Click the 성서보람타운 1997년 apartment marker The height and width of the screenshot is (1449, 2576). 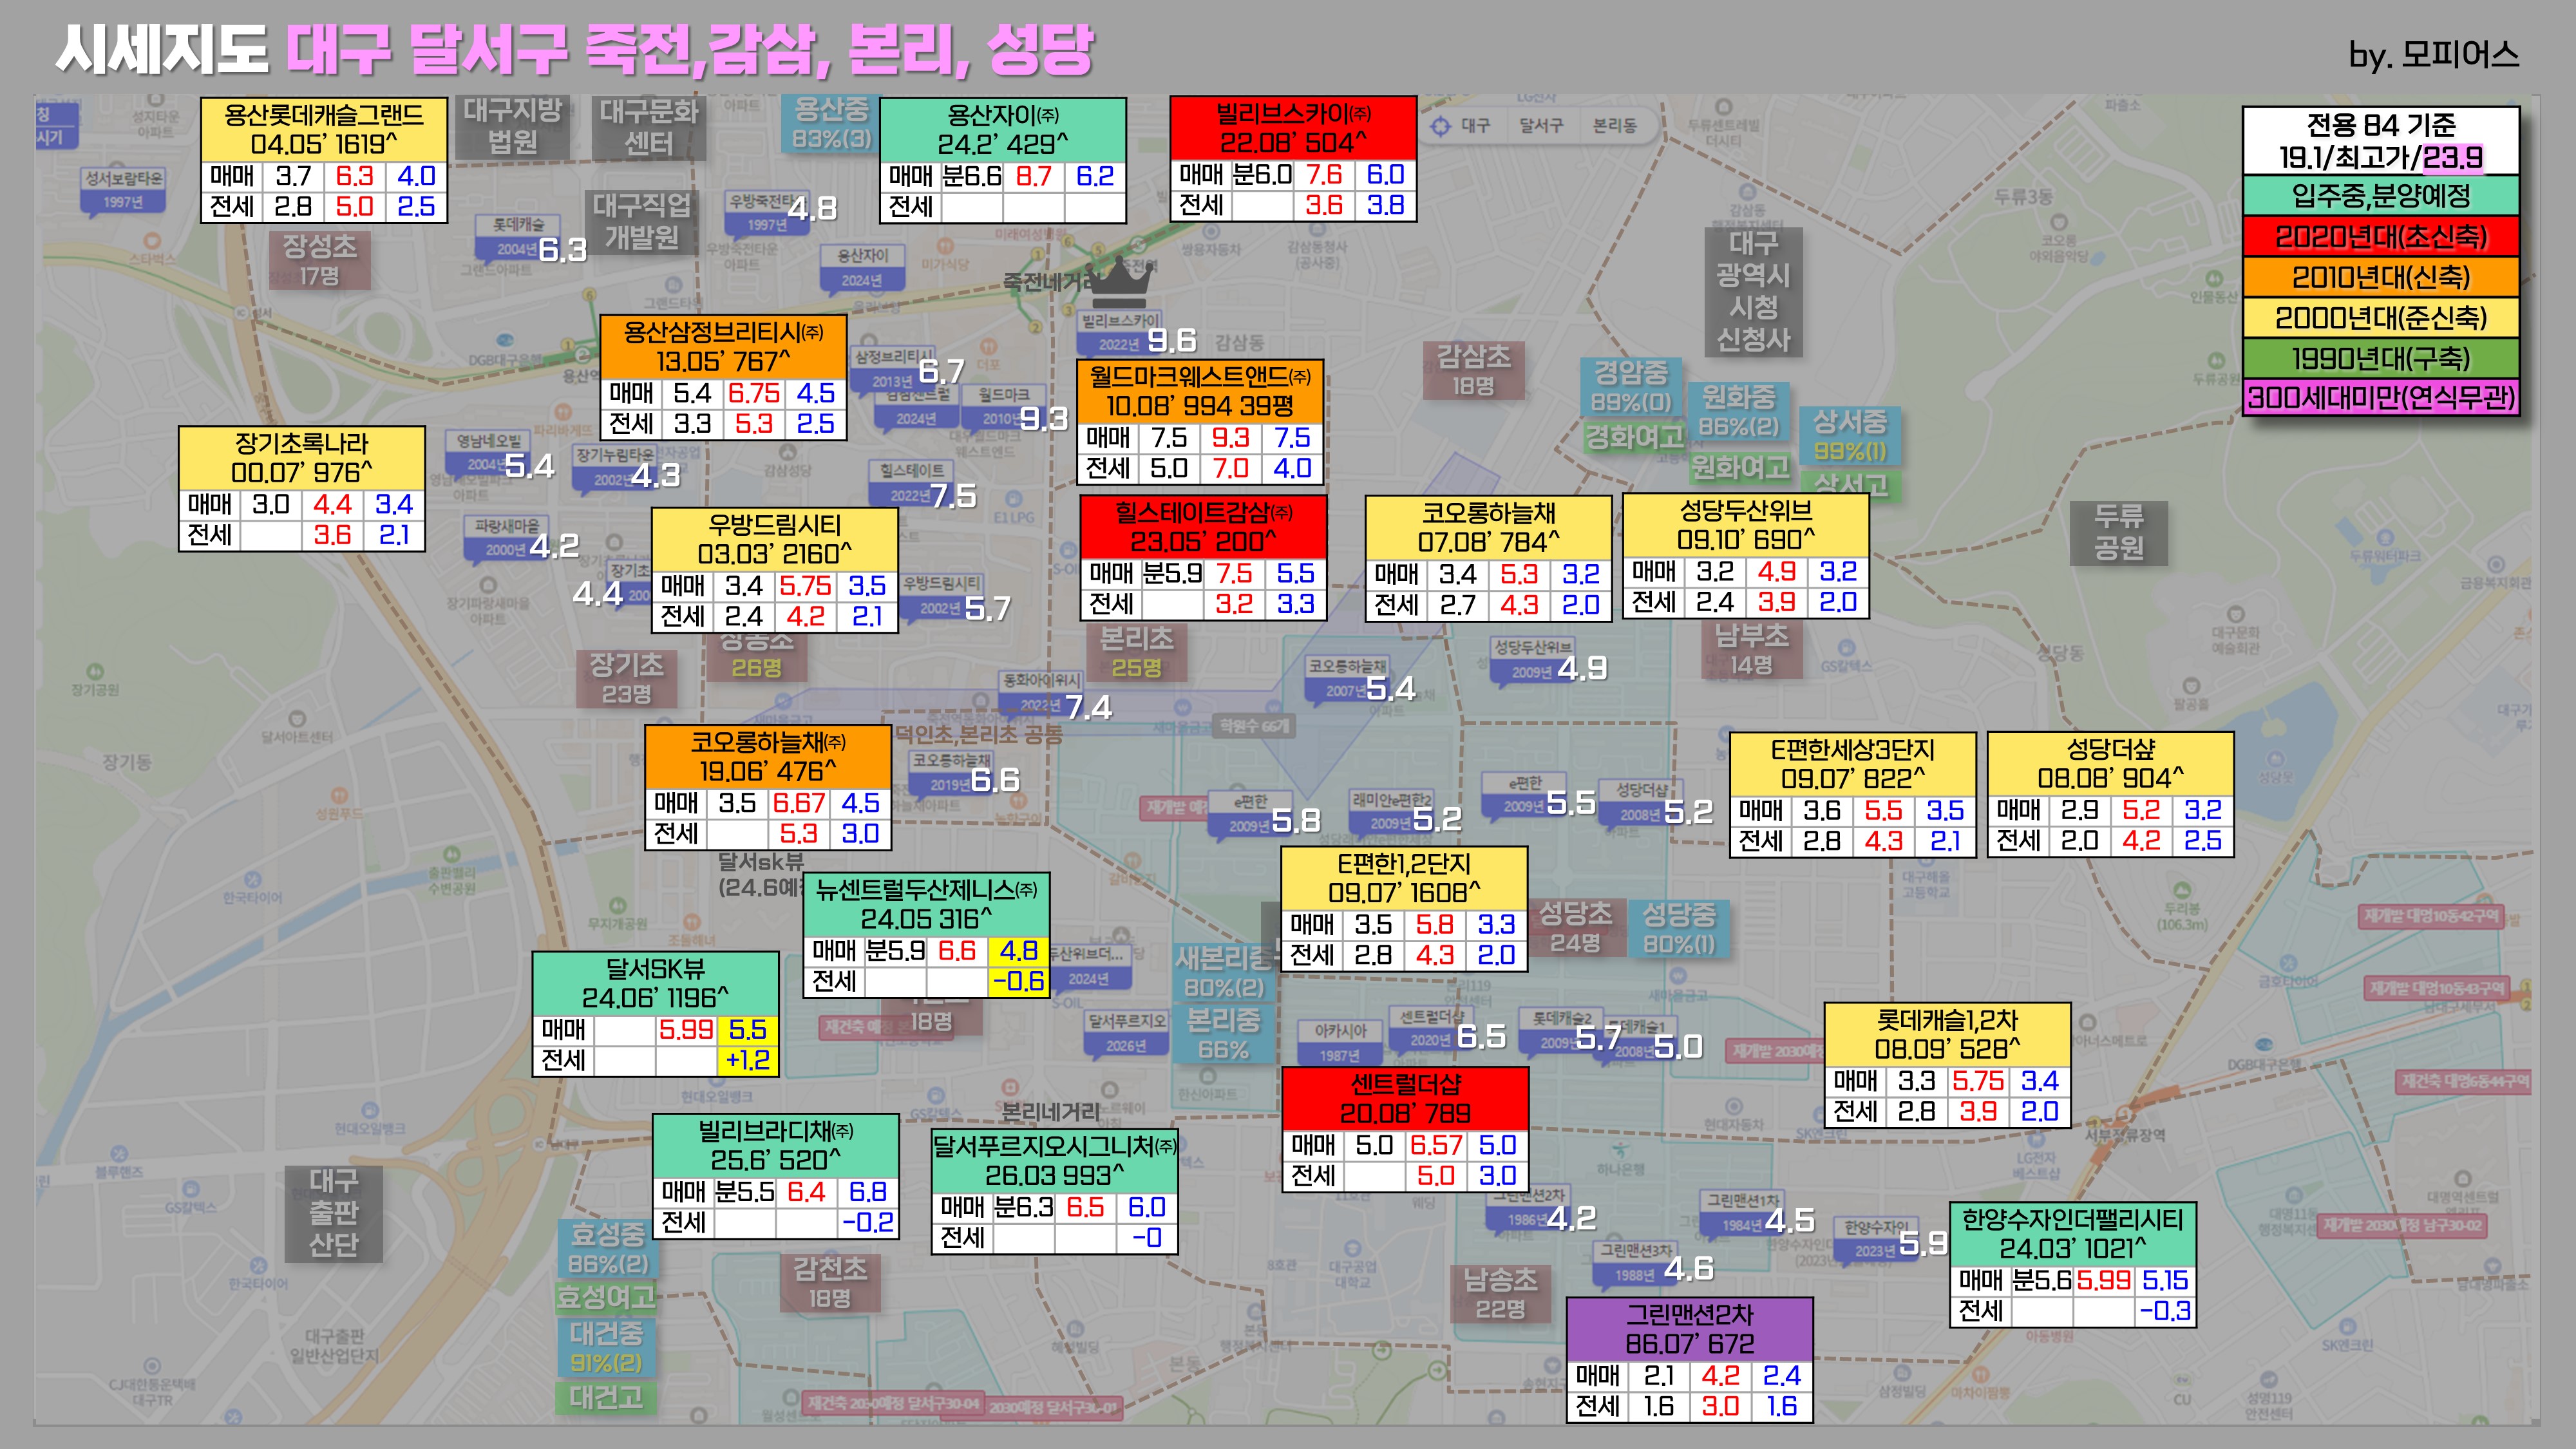coord(124,189)
